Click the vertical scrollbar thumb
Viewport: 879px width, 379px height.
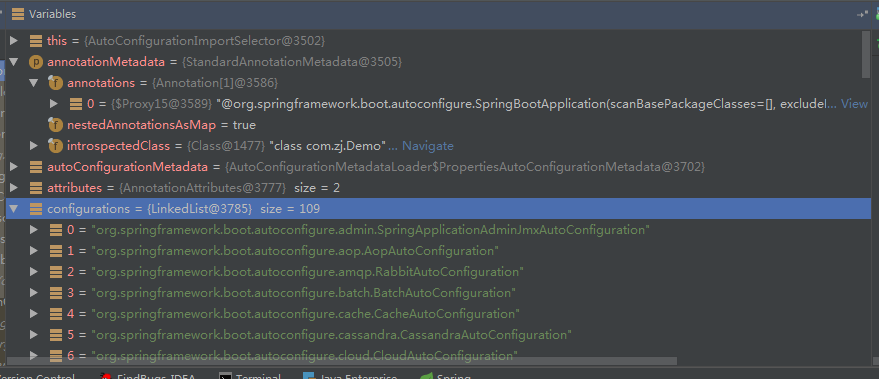(866, 54)
